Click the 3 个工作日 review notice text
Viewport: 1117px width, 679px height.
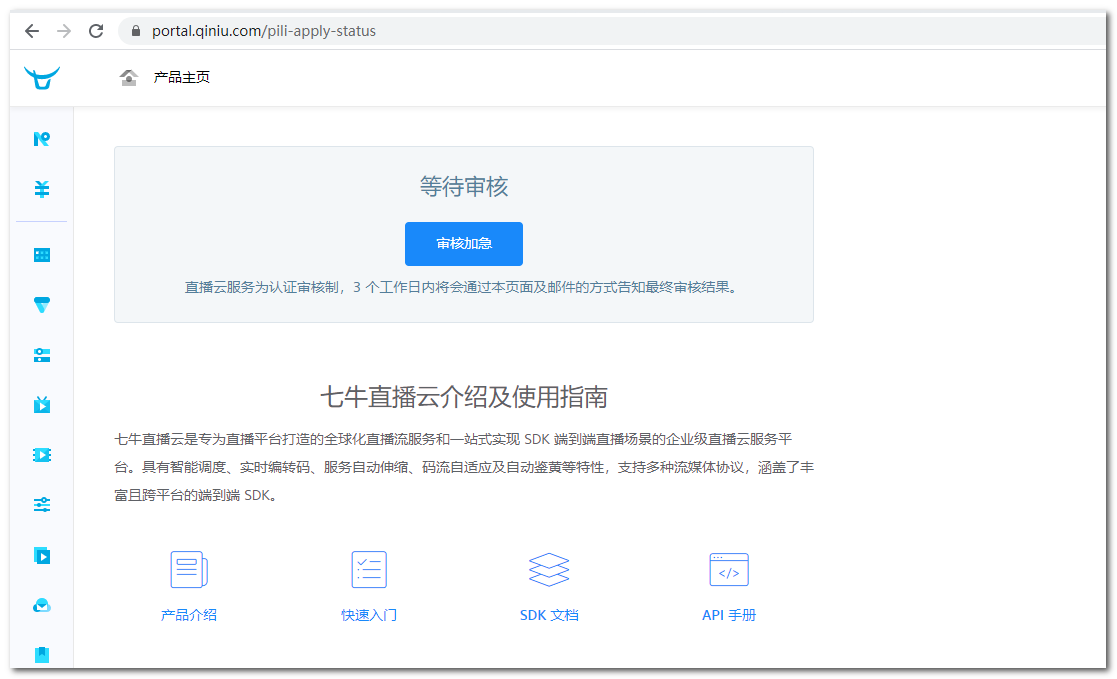point(463,287)
